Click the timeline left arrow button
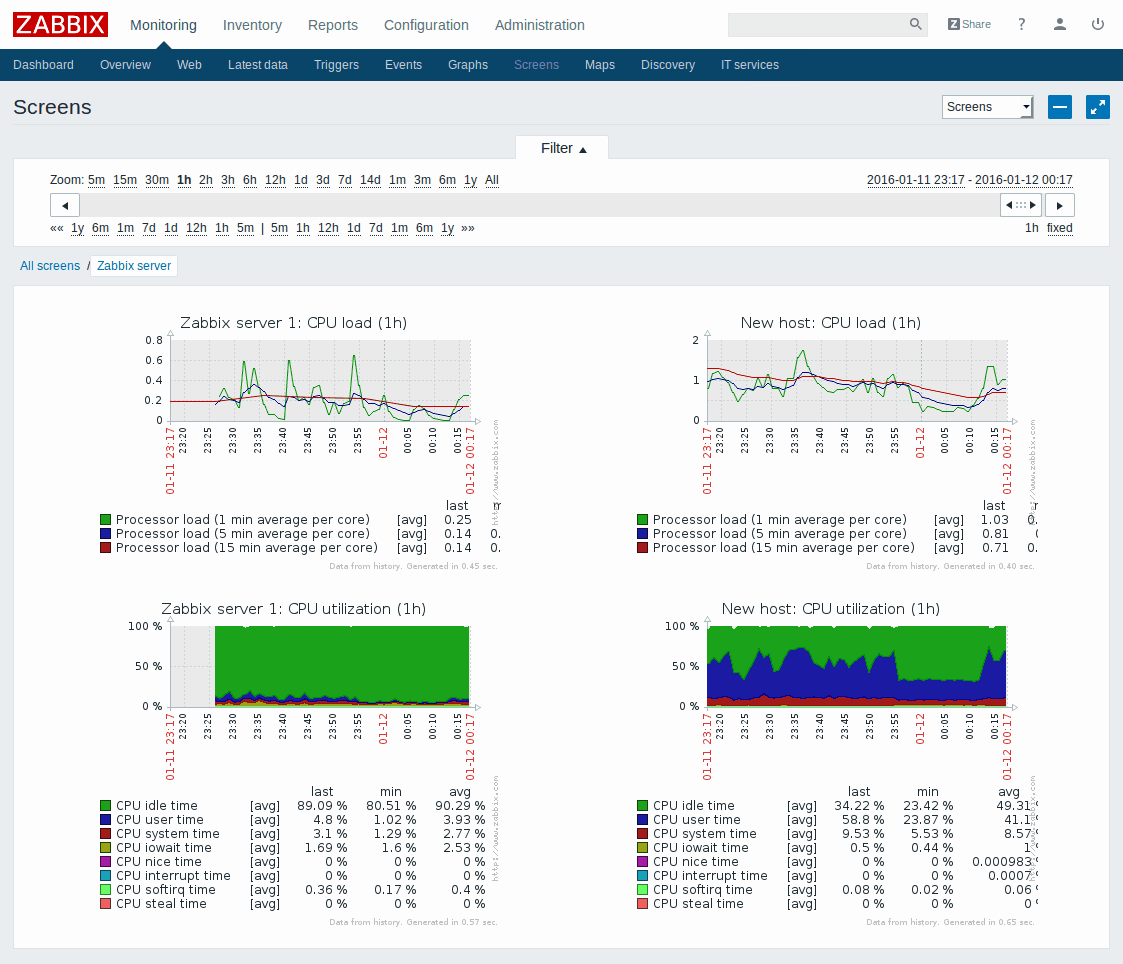 [x=65, y=205]
